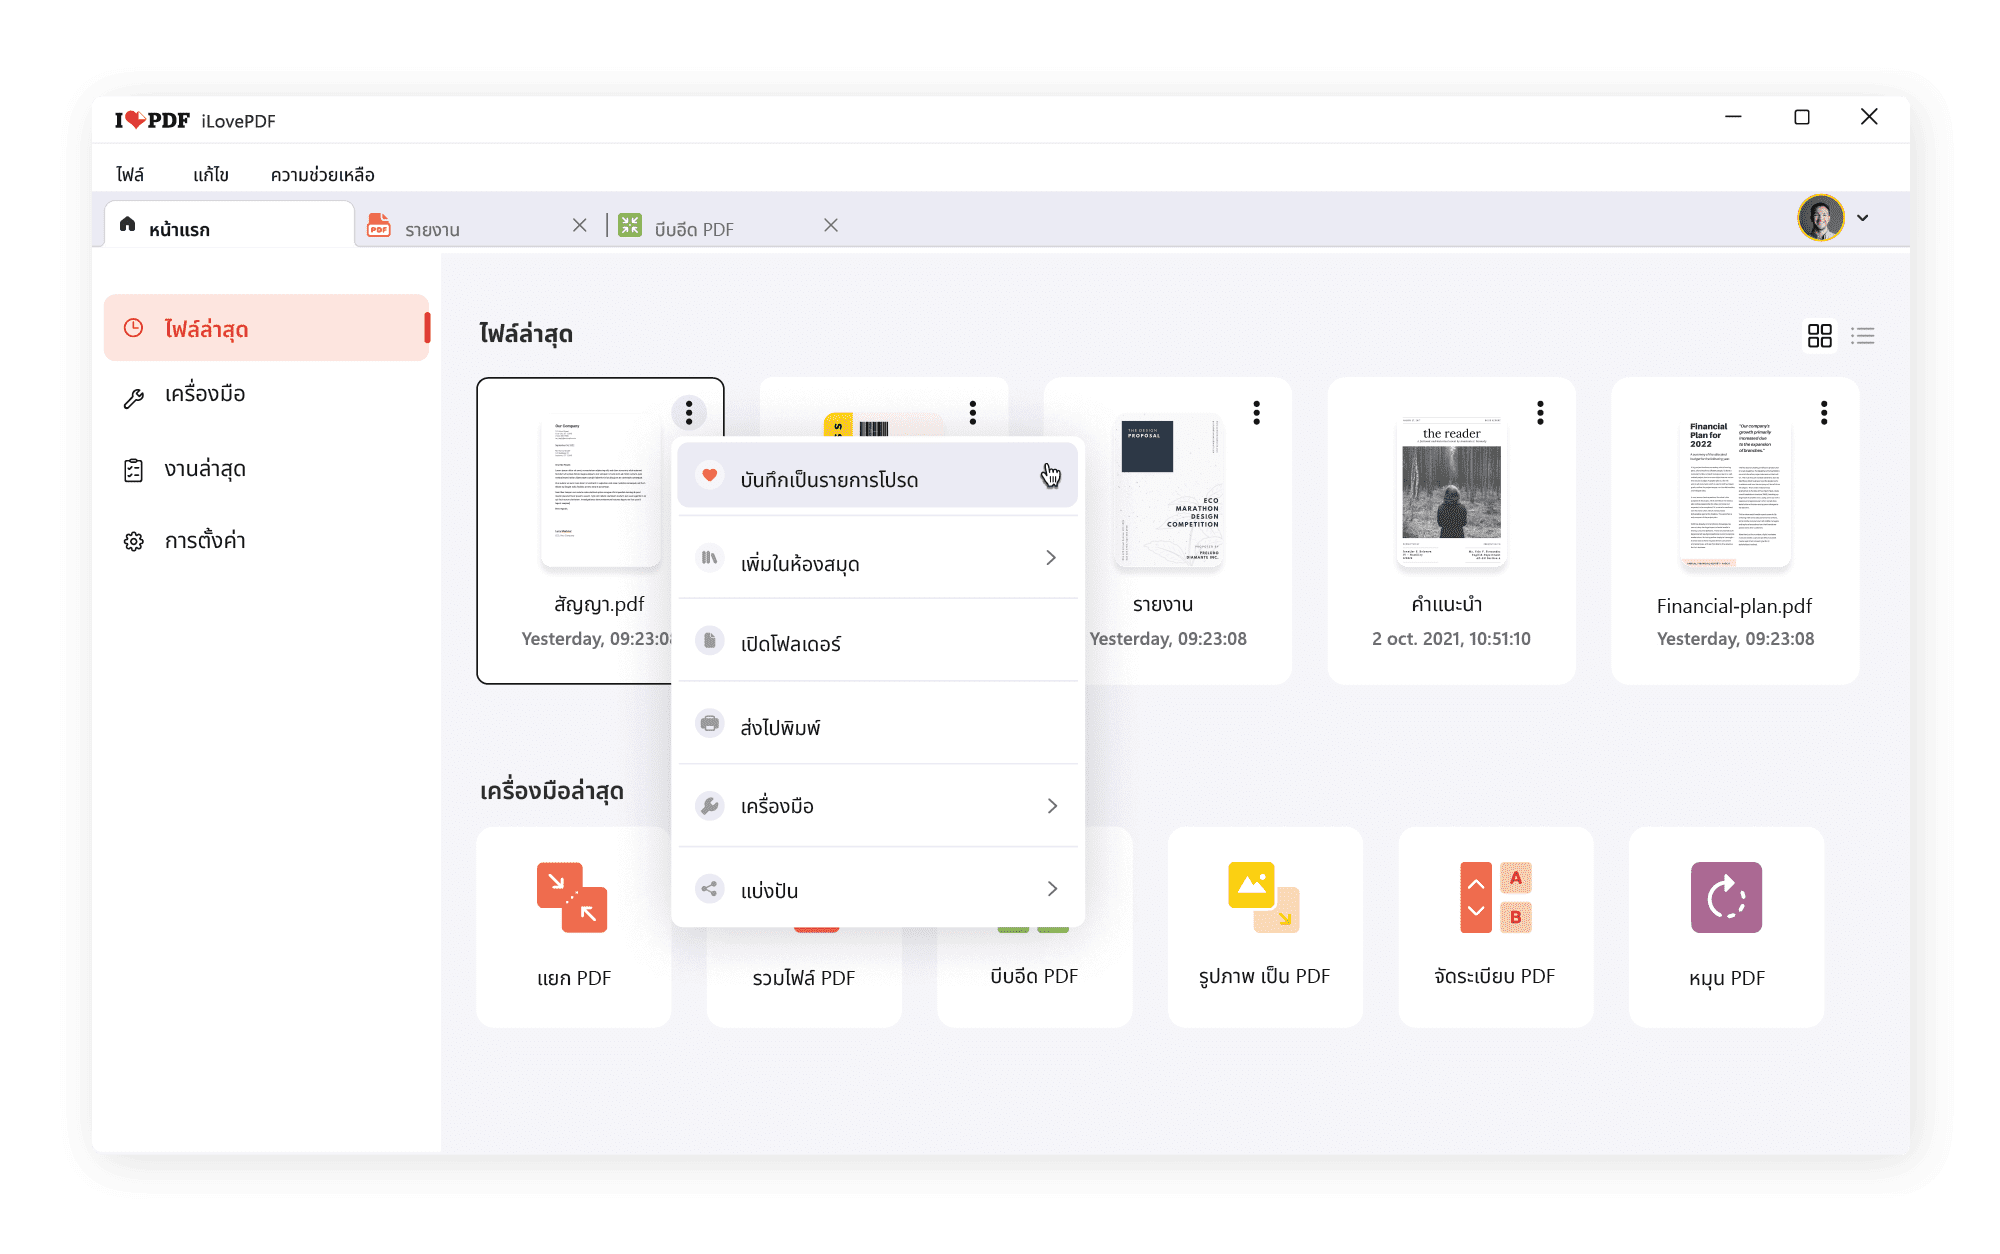Viewport: 2000px width, 1254px height.
Task: Open the จัดระเบียบ PDF tool
Action: [x=1495, y=927]
